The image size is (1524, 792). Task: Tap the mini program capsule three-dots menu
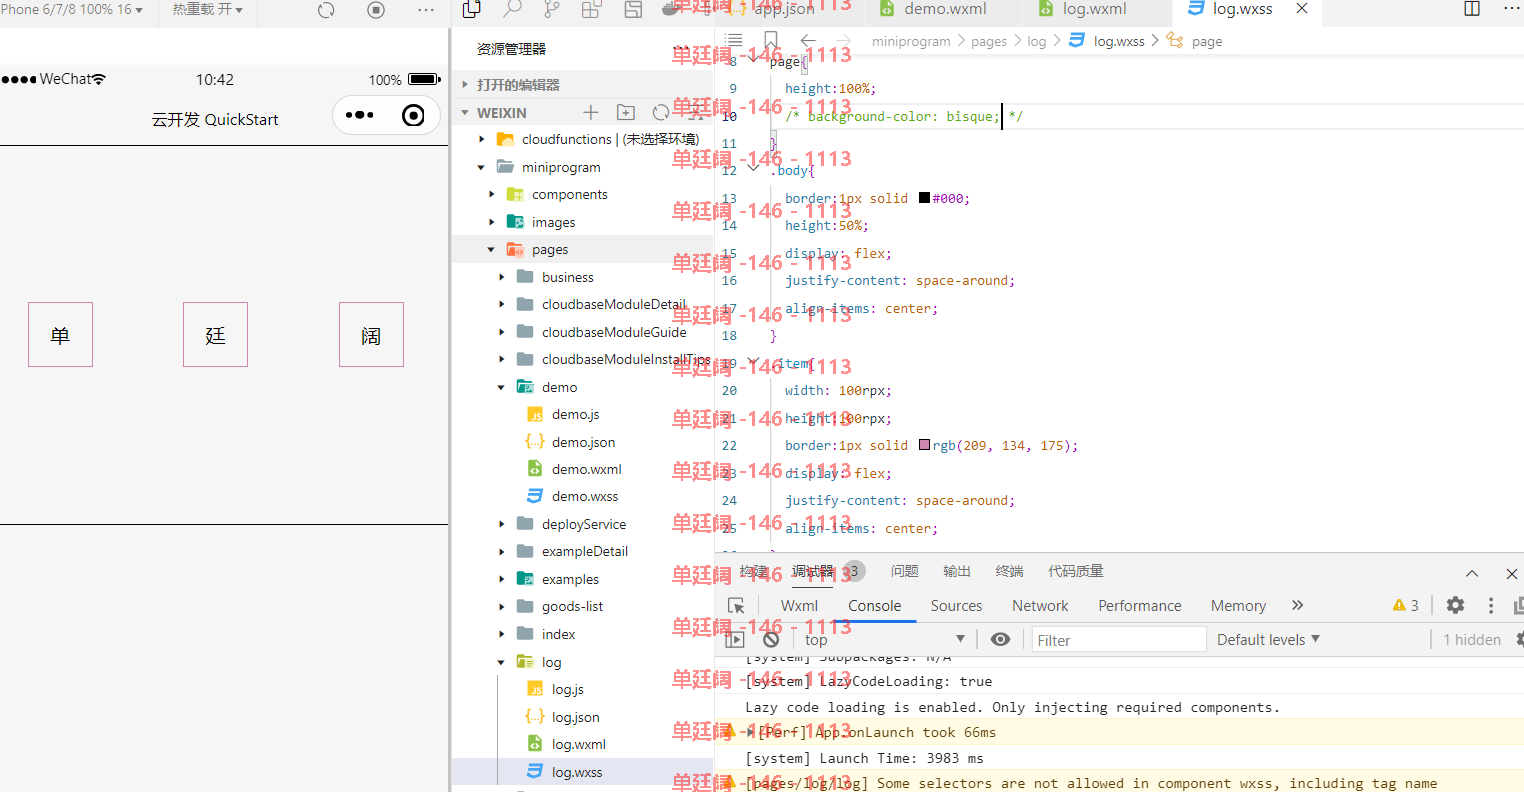[360, 115]
